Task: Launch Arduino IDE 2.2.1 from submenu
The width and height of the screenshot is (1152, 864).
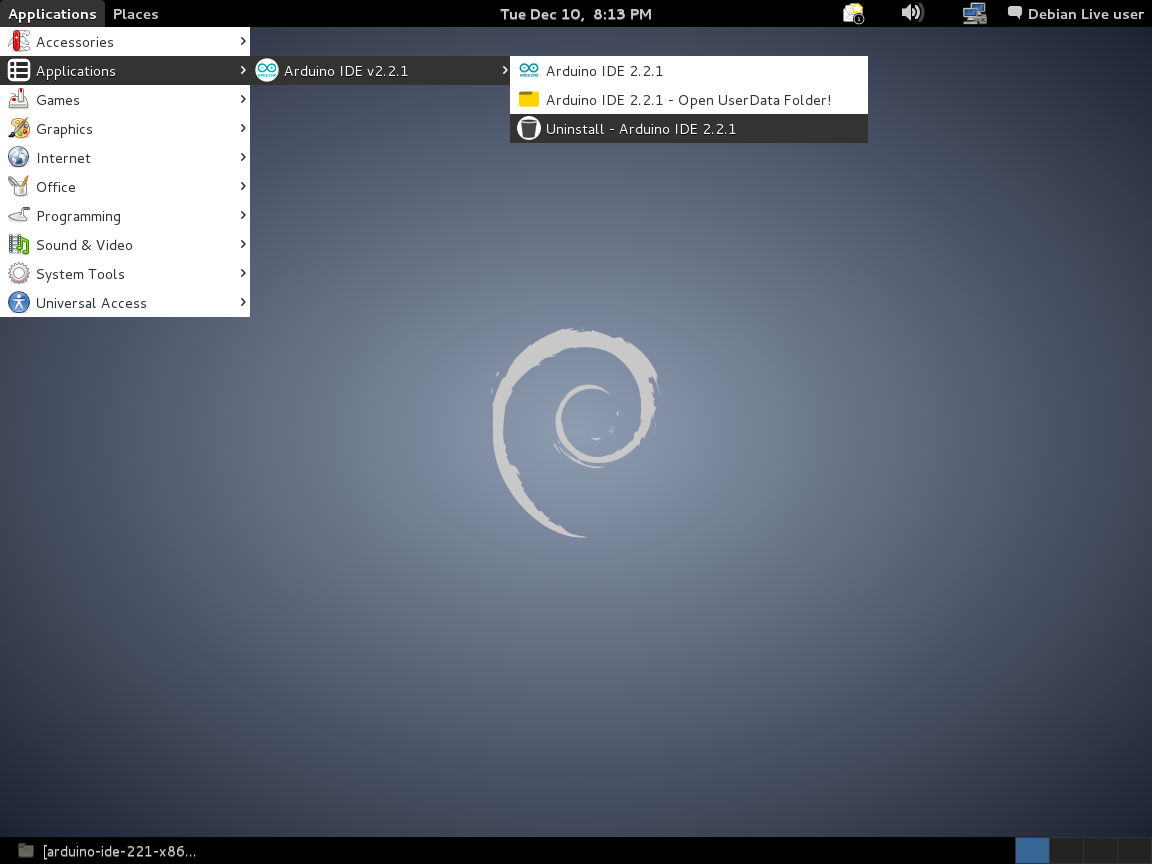Action: click(x=604, y=71)
